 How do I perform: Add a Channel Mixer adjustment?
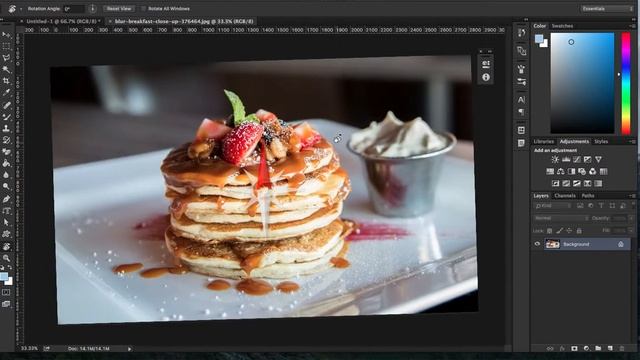tap(593, 171)
